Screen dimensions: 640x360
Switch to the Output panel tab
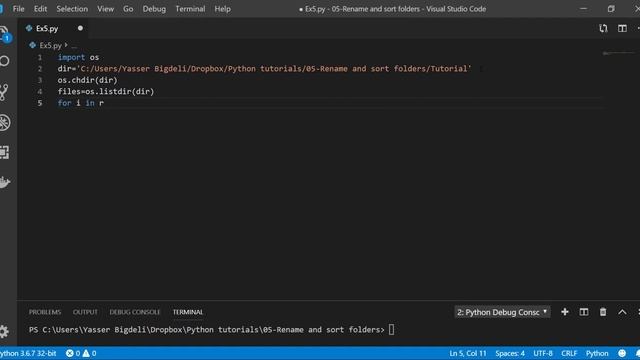[85, 312]
